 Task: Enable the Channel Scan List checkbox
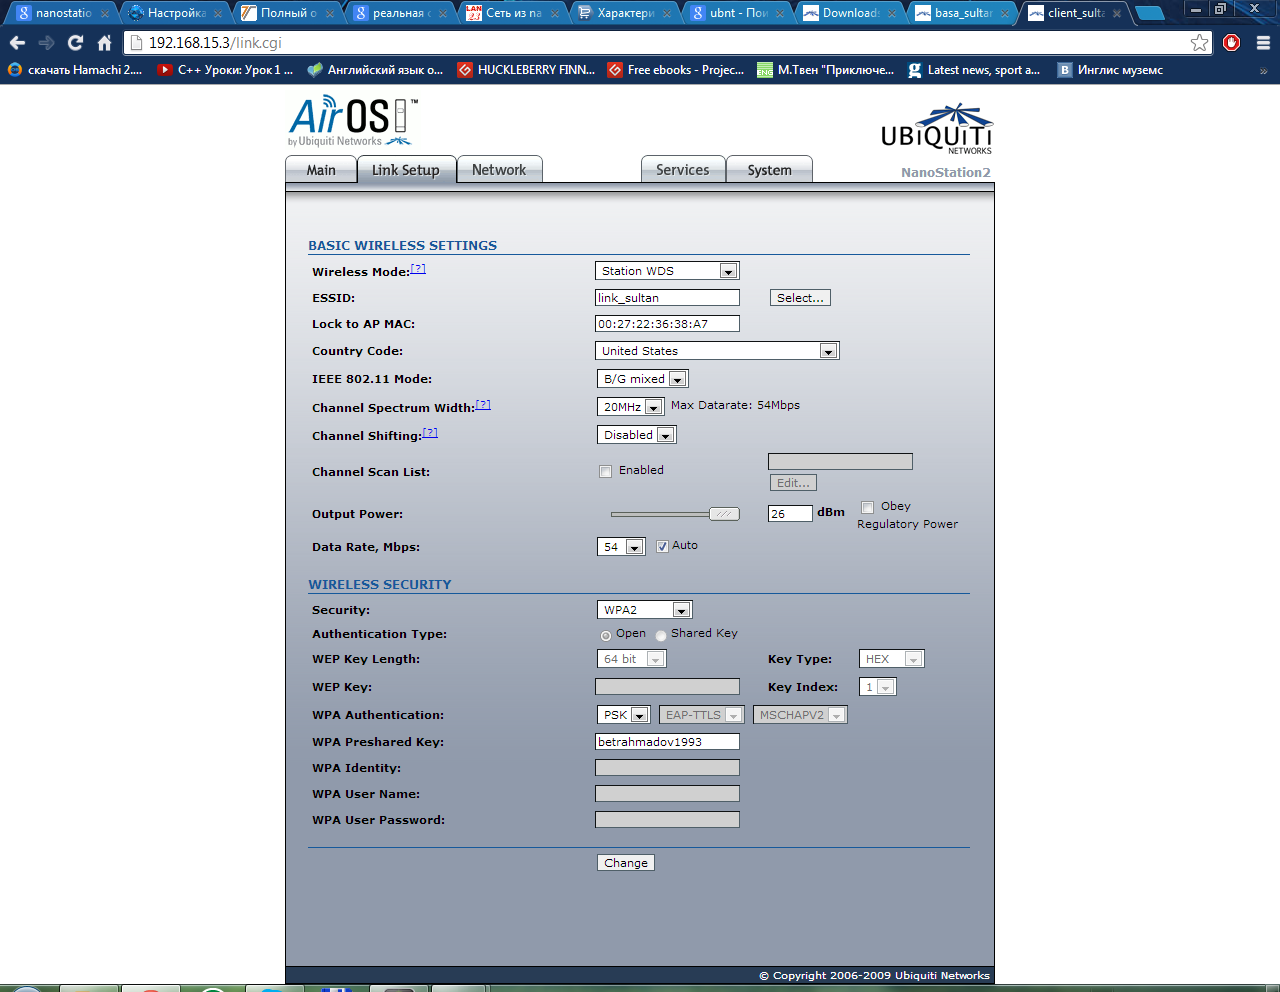pyautogui.click(x=605, y=471)
